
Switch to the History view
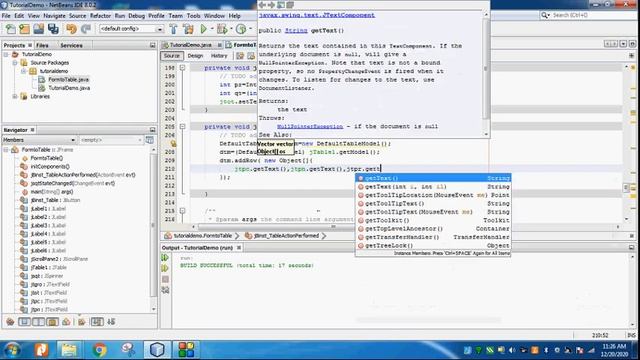219,56
